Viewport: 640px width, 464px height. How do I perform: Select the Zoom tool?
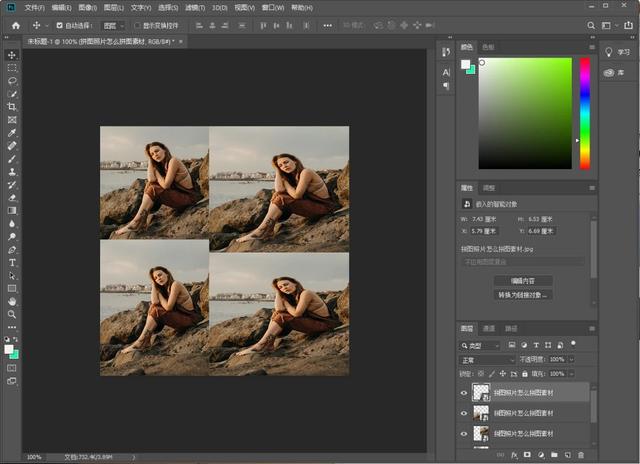(x=12, y=314)
